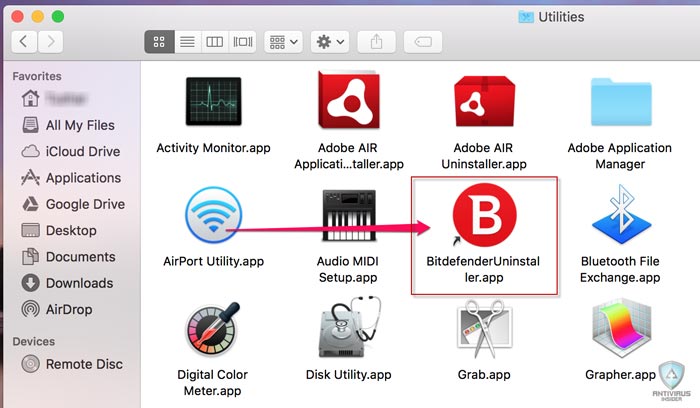700x408 pixels.
Task: Click the 'Bluetooth File Exchange.app' file name
Action: click(x=620, y=269)
